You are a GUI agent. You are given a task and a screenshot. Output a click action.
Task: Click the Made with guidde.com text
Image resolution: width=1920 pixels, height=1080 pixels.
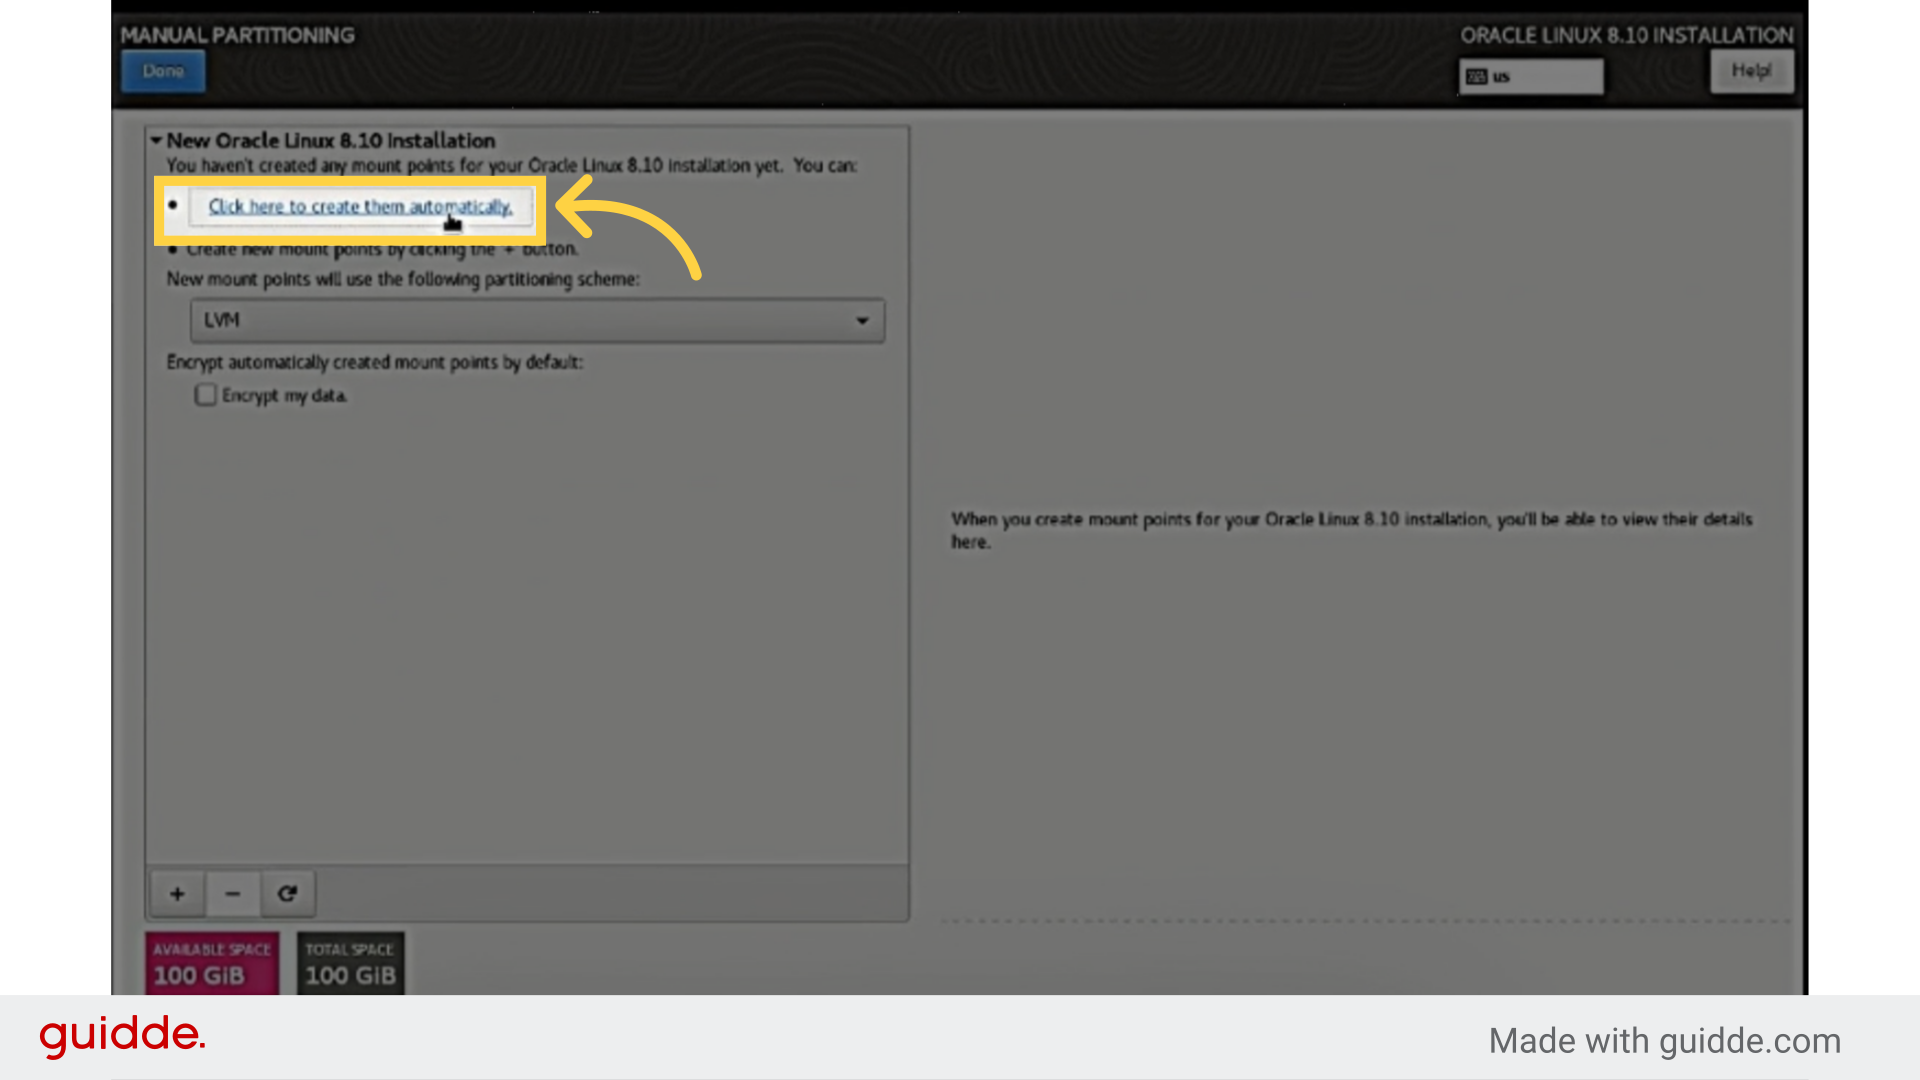1664,1041
